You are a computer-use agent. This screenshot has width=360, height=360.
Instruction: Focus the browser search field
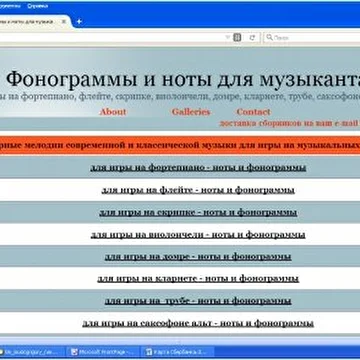(312, 38)
